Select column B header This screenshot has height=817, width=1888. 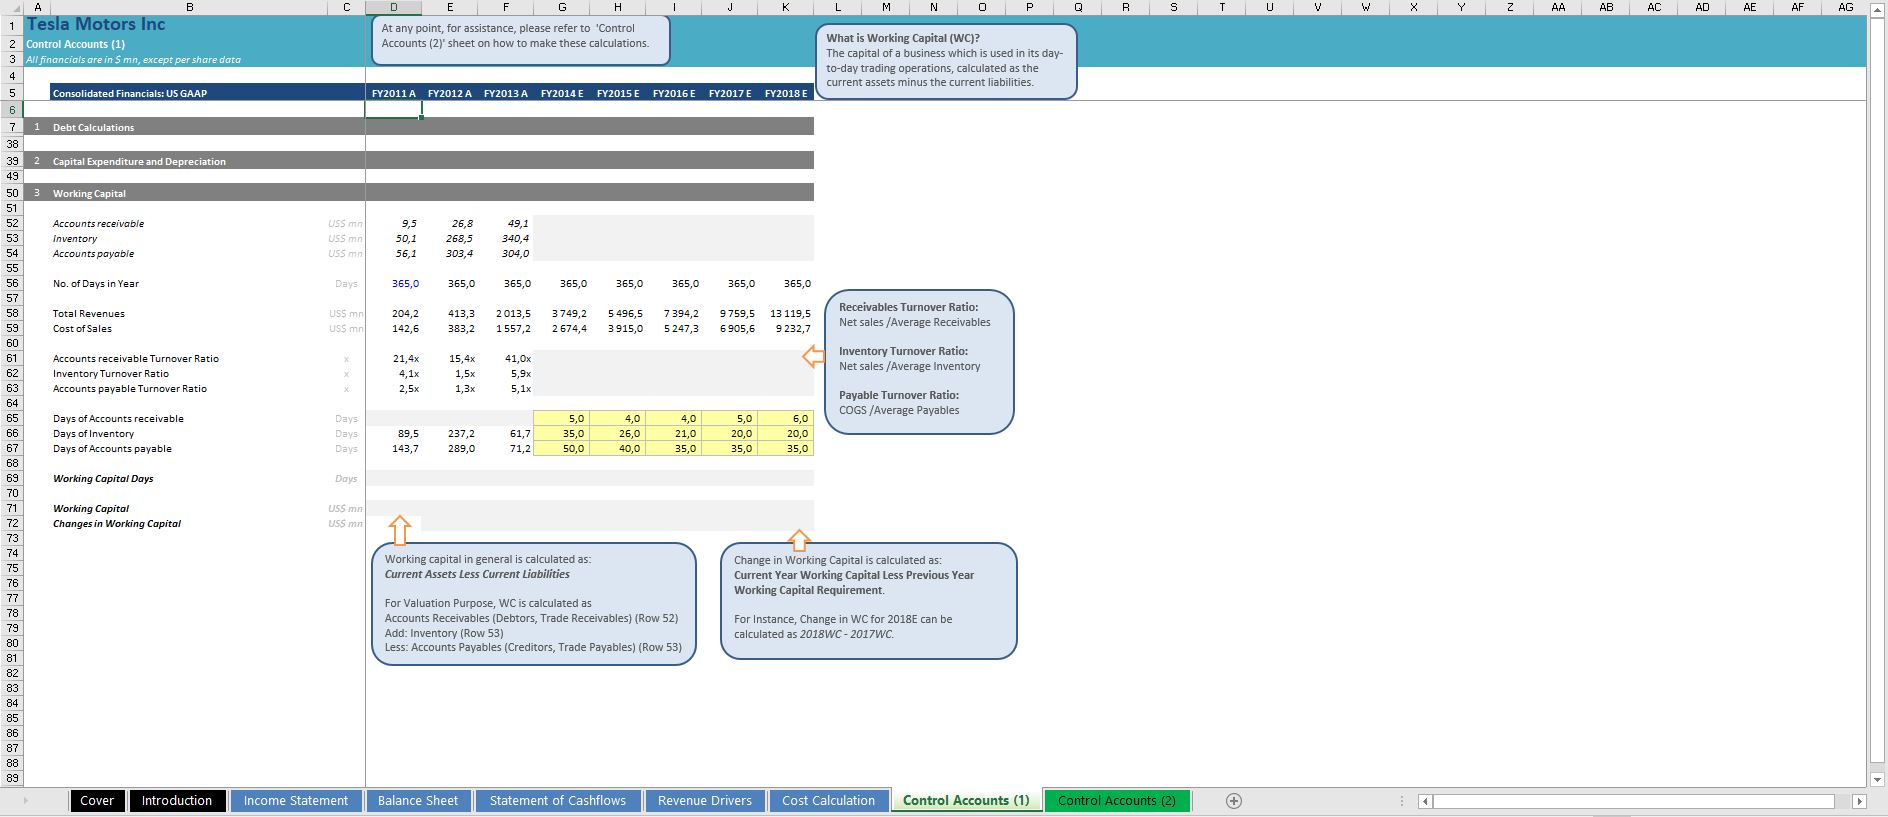point(189,7)
